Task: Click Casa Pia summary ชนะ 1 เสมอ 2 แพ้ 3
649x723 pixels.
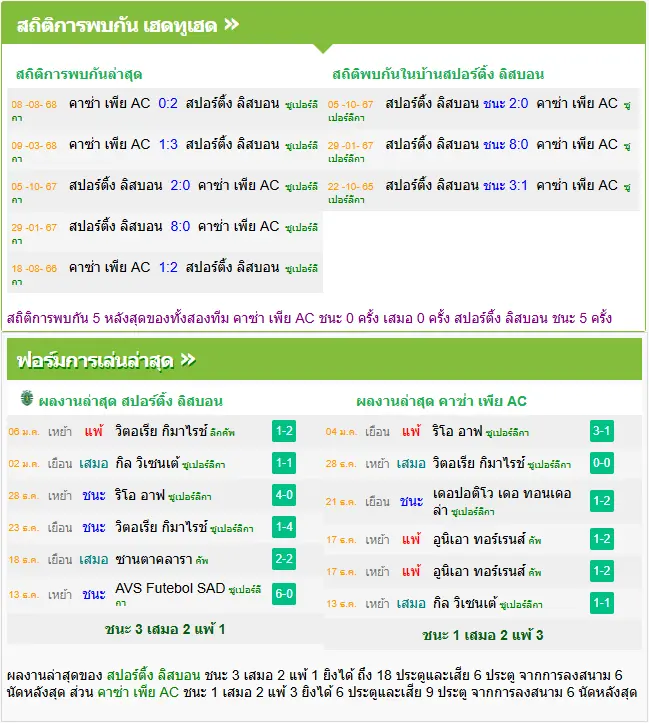Action: click(483, 635)
